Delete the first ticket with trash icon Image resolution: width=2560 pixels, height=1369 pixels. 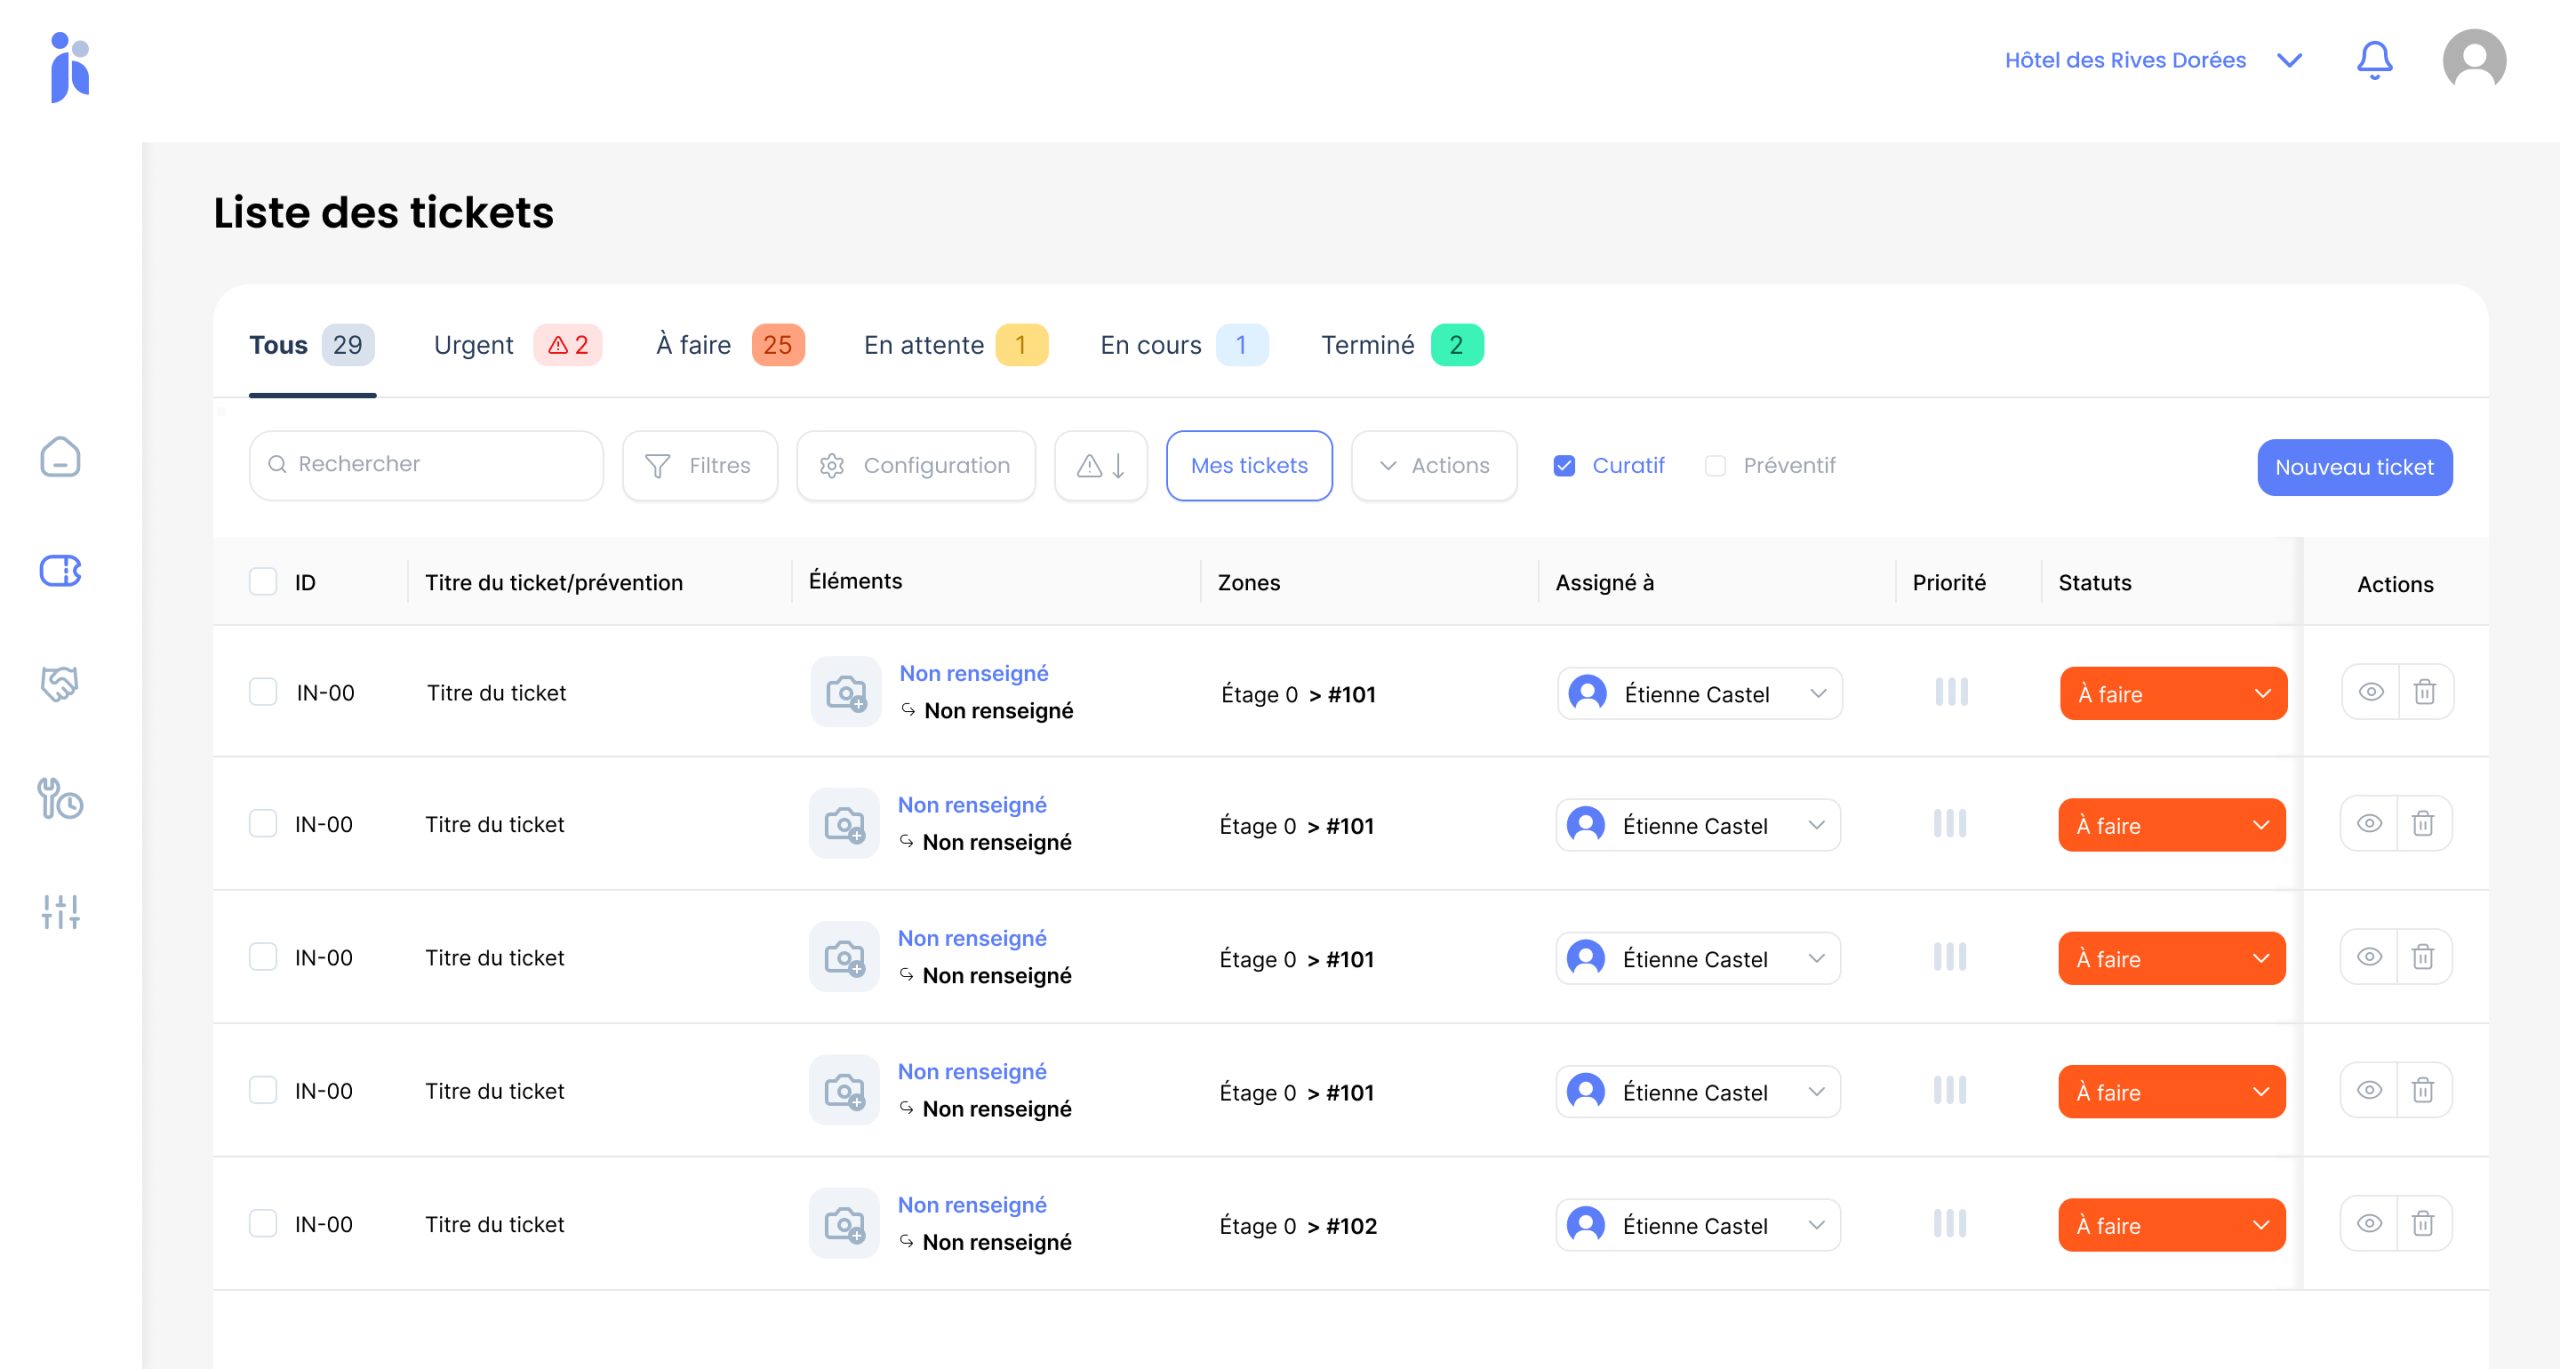click(2425, 692)
